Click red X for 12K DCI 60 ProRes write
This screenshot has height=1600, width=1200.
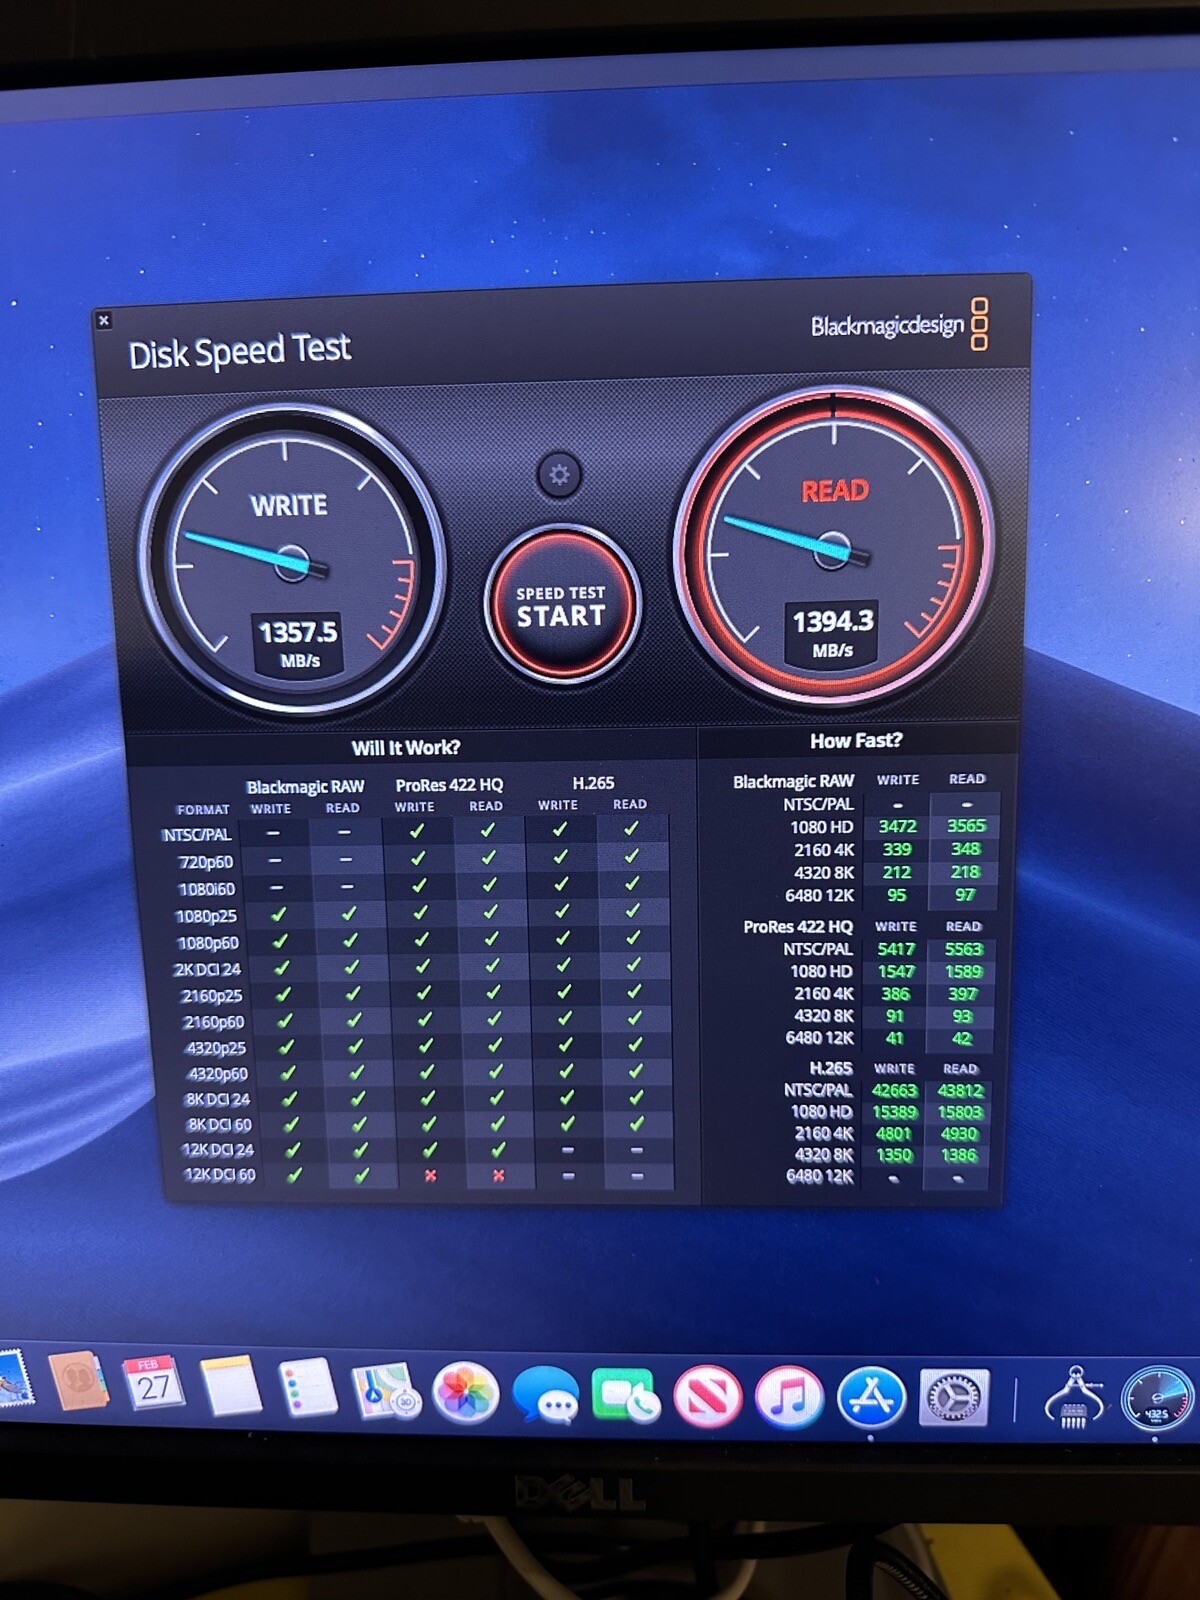tap(430, 1176)
